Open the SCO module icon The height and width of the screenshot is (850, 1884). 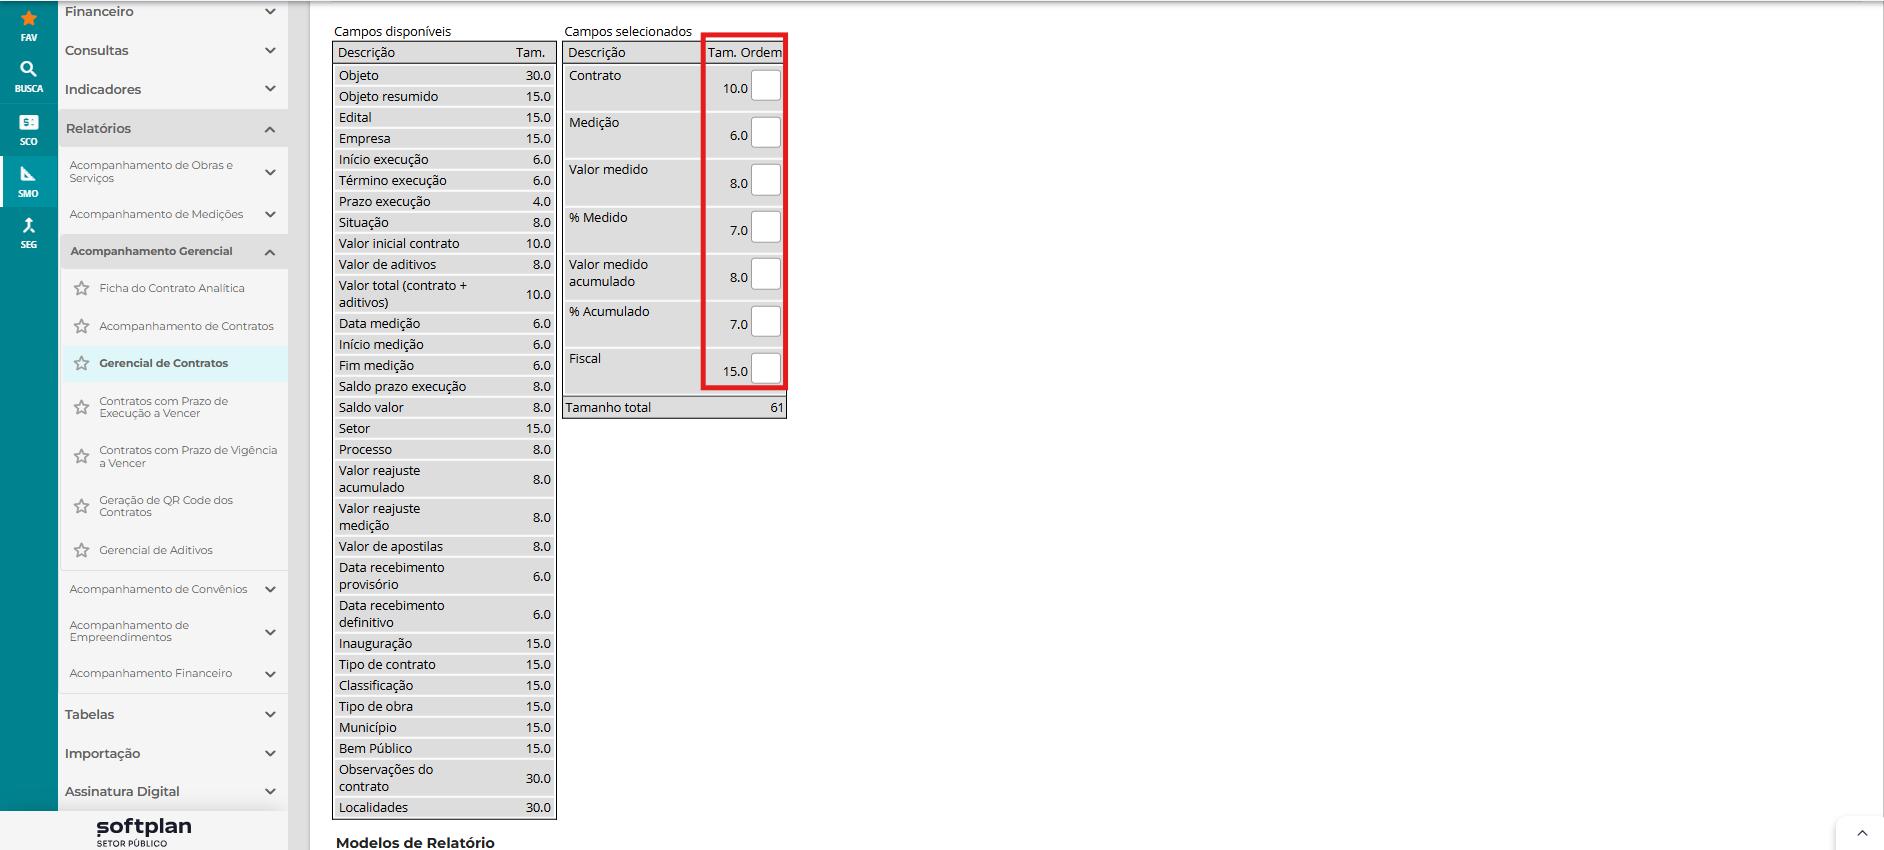28,128
